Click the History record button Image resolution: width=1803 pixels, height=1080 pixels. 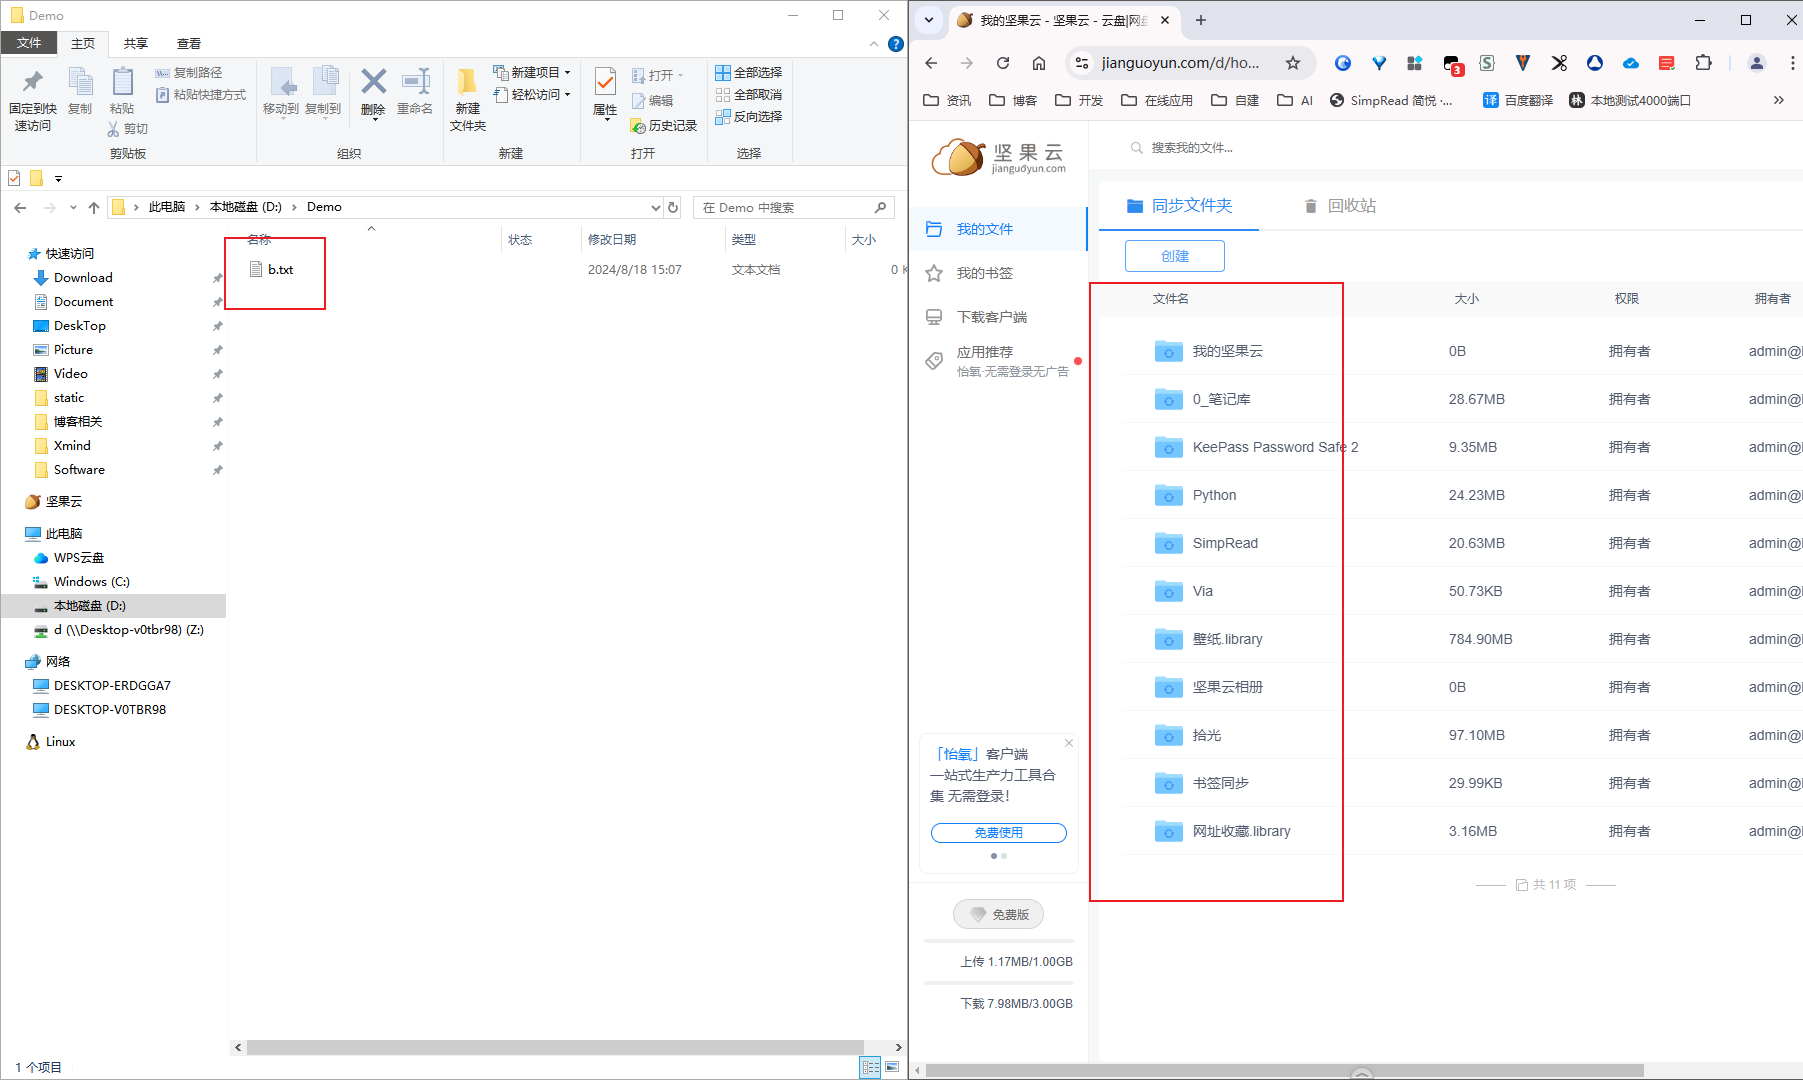point(664,126)
